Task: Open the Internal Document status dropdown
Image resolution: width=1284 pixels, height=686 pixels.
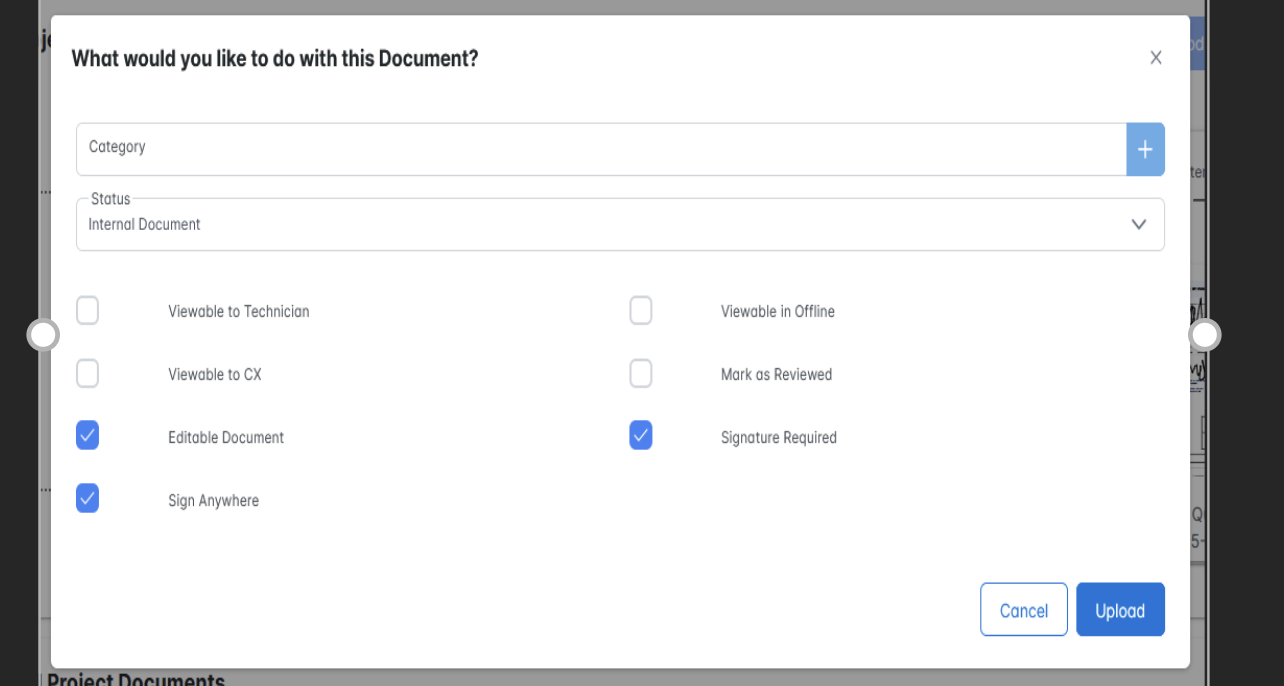Action: click(x=600, y=224)
